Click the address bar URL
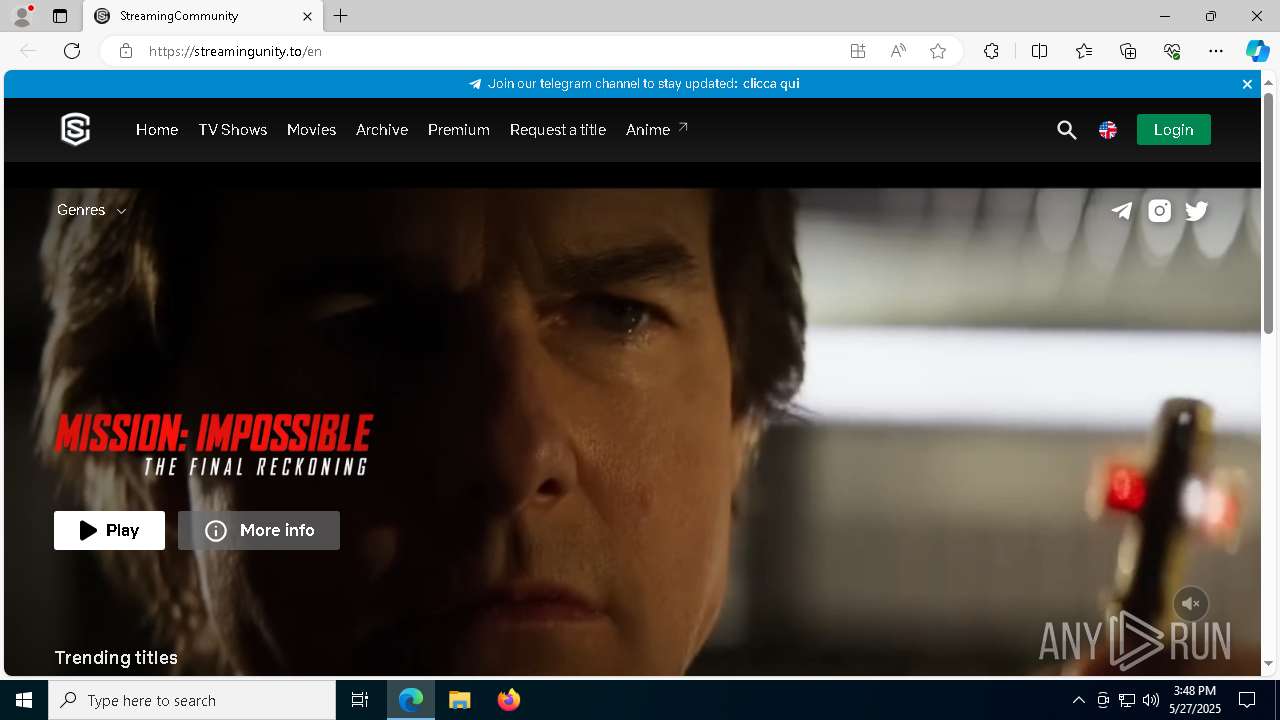The width and height of the screenshot is (1280, 720). coord(235,51)
